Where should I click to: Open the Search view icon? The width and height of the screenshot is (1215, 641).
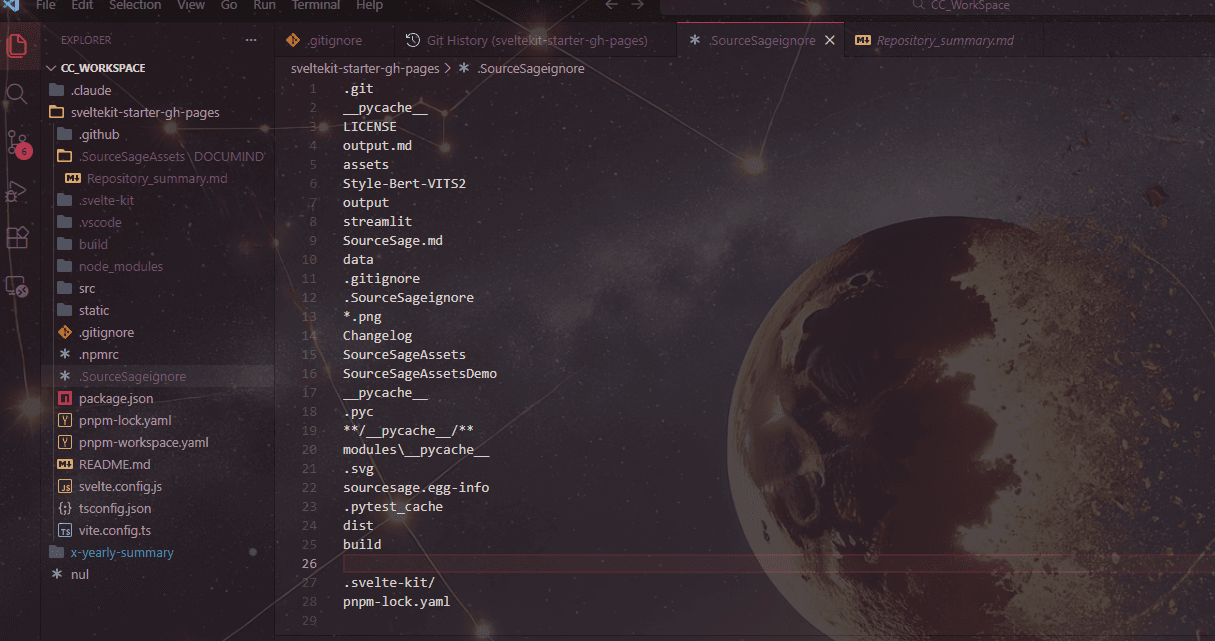pos(17,94)
